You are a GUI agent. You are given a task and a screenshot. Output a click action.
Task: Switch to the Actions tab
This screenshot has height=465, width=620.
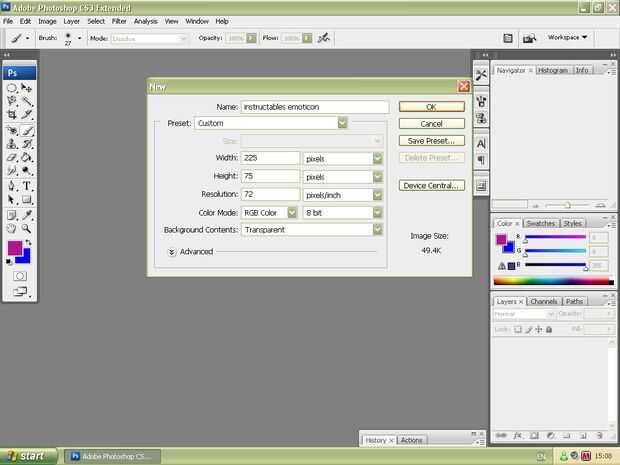coord(411,440)
